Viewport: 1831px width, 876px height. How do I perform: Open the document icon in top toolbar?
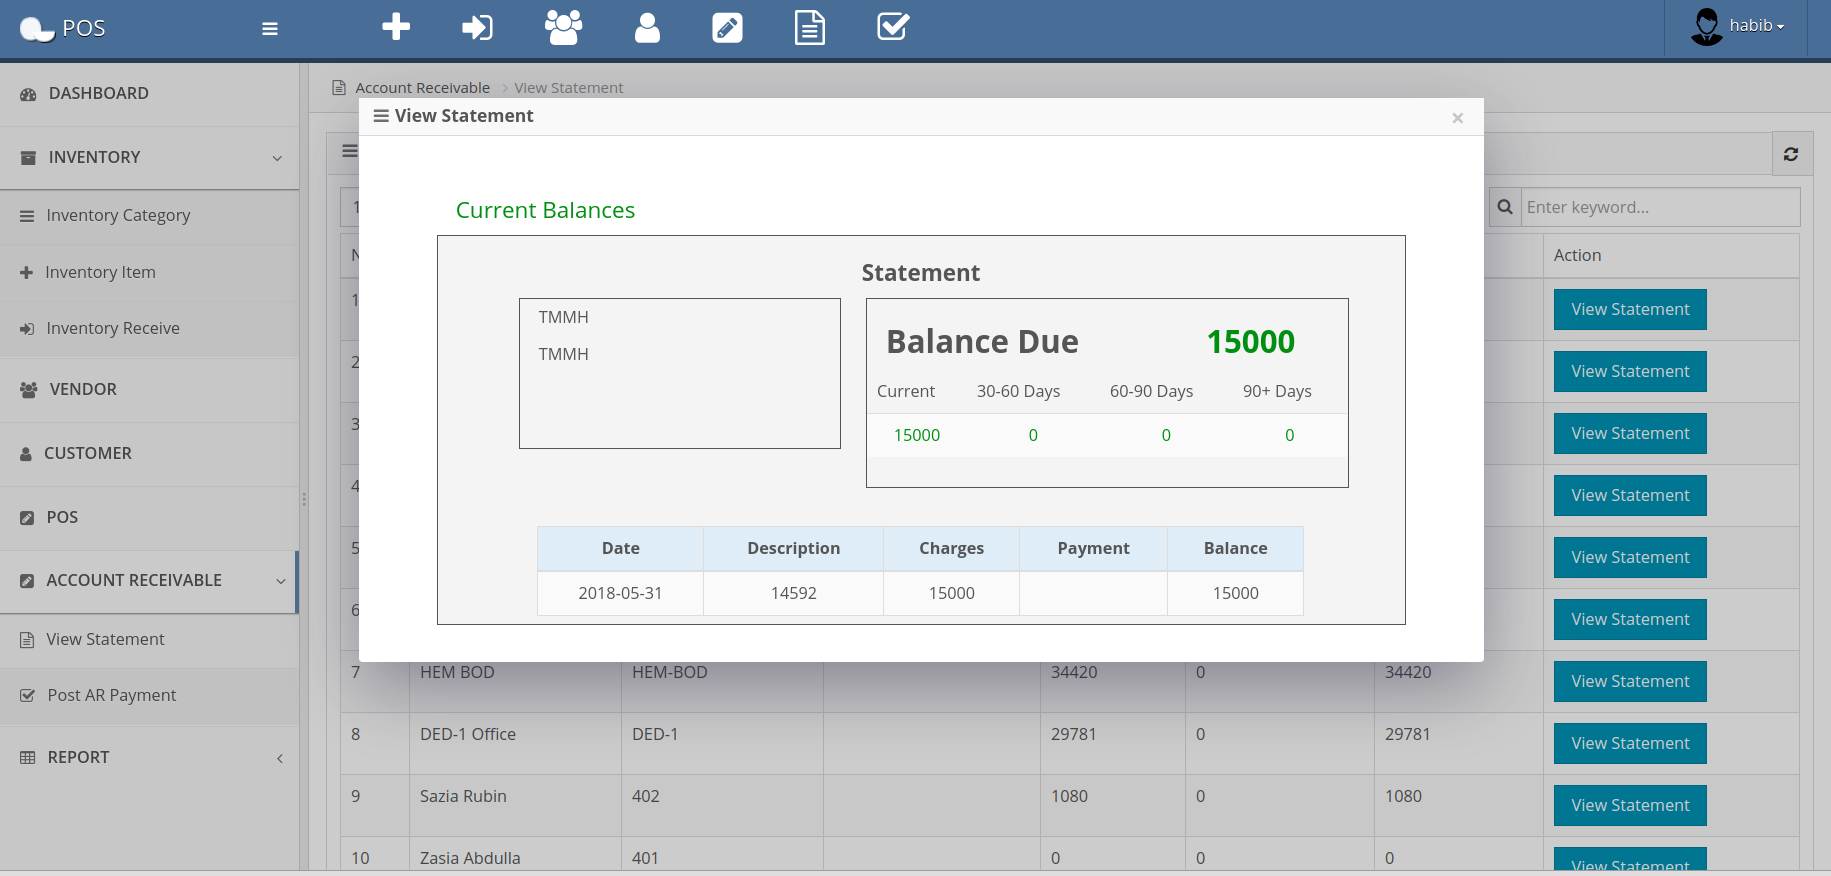tap(809, 27)
